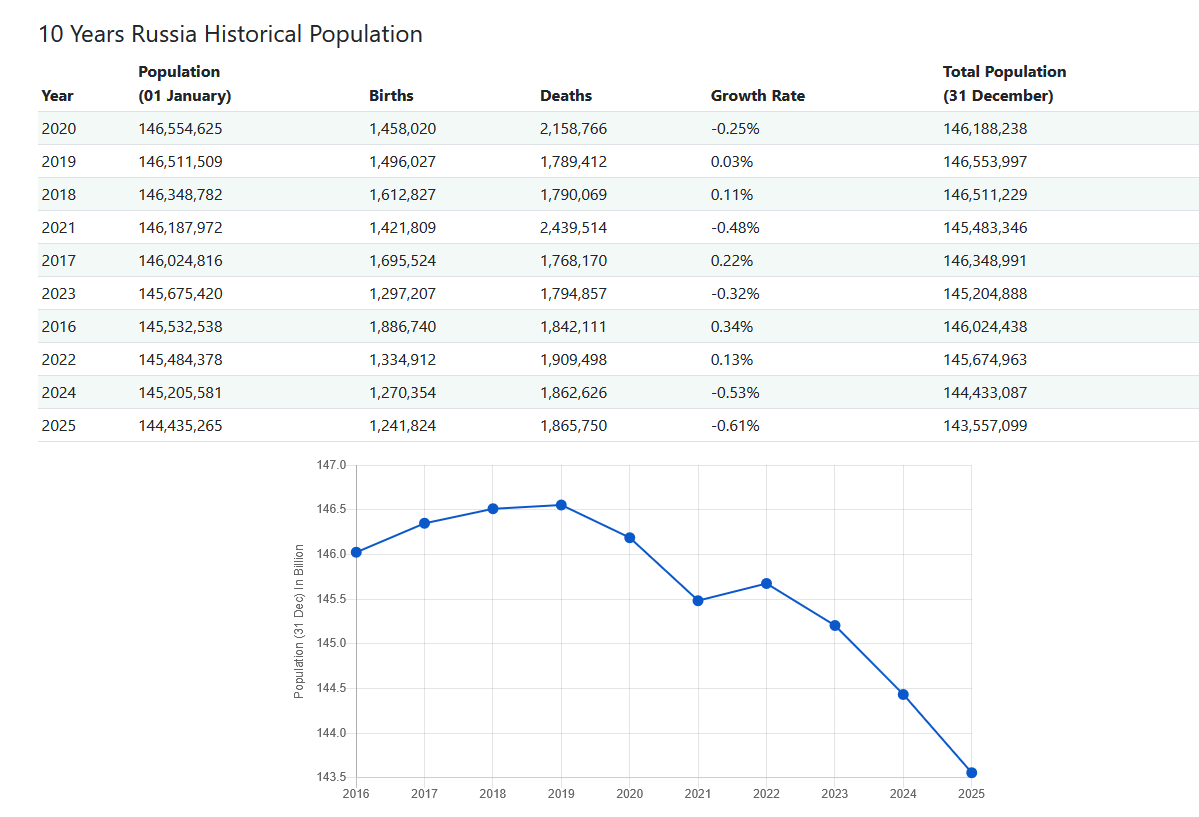
Task: Click the Deaths column header
Action: coord(566,96)
